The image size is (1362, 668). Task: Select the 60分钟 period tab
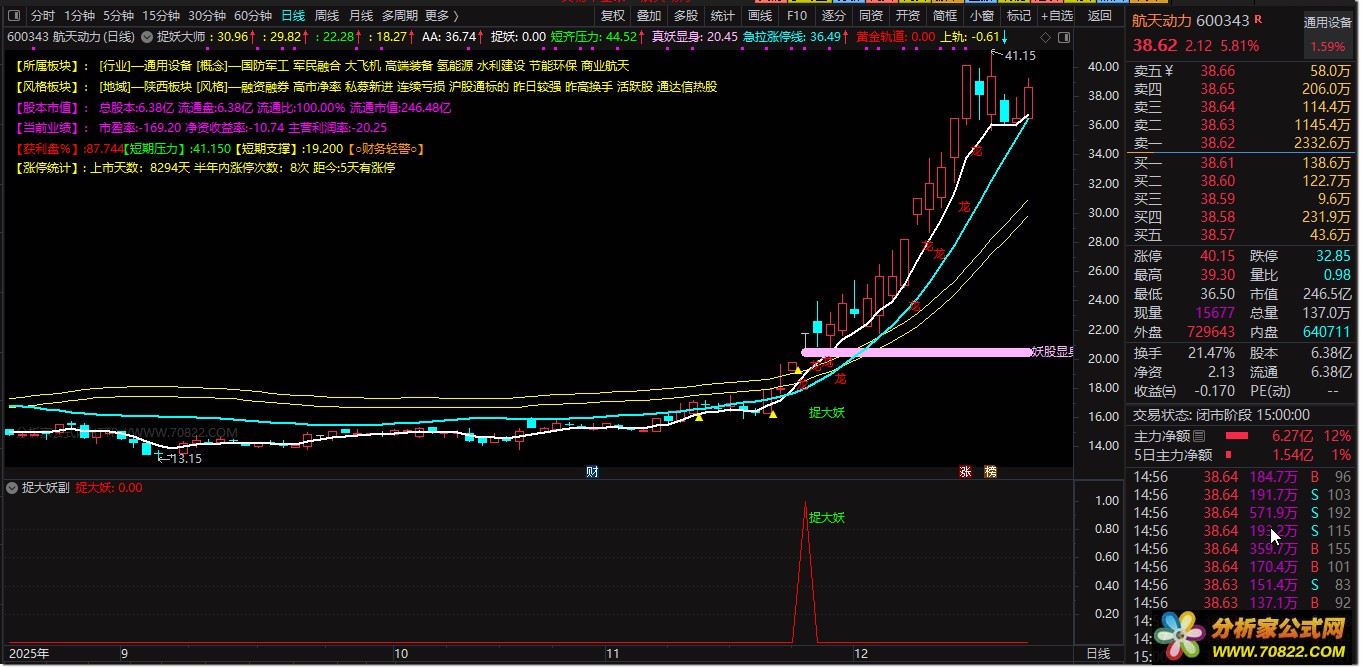click(x=252, y=16)
